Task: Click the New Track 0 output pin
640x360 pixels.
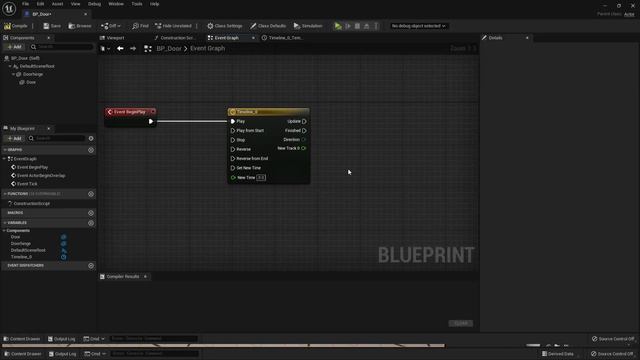Action: (303, 148)
